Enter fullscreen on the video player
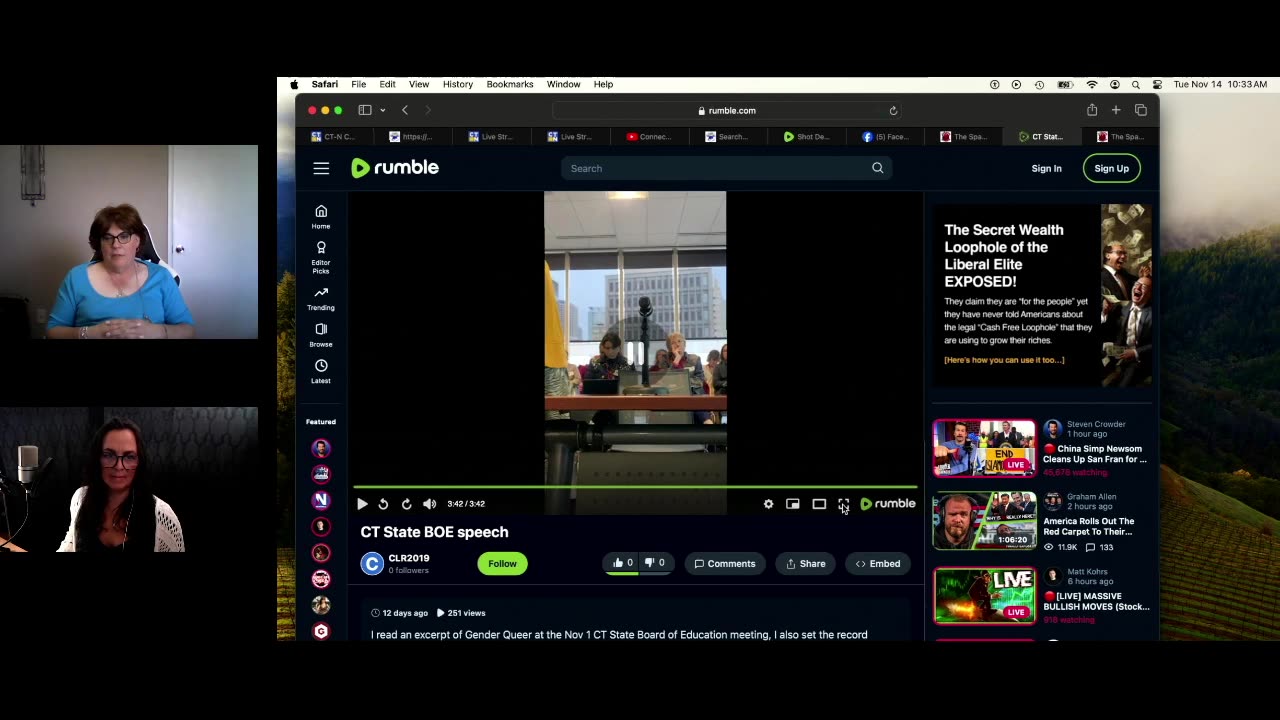The image size is (1280, 720). pos(843,504)
